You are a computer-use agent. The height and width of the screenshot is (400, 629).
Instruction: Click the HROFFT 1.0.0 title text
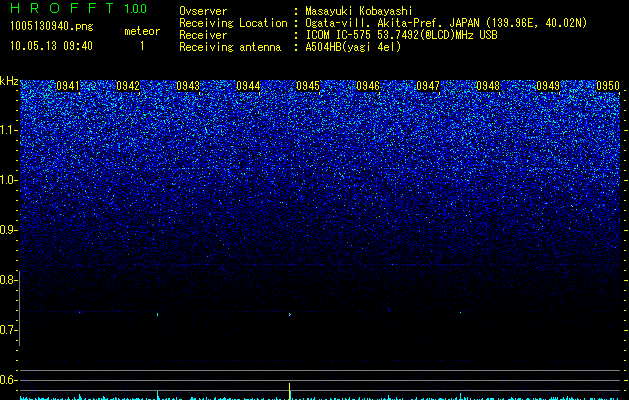click(x=78, y=8)
